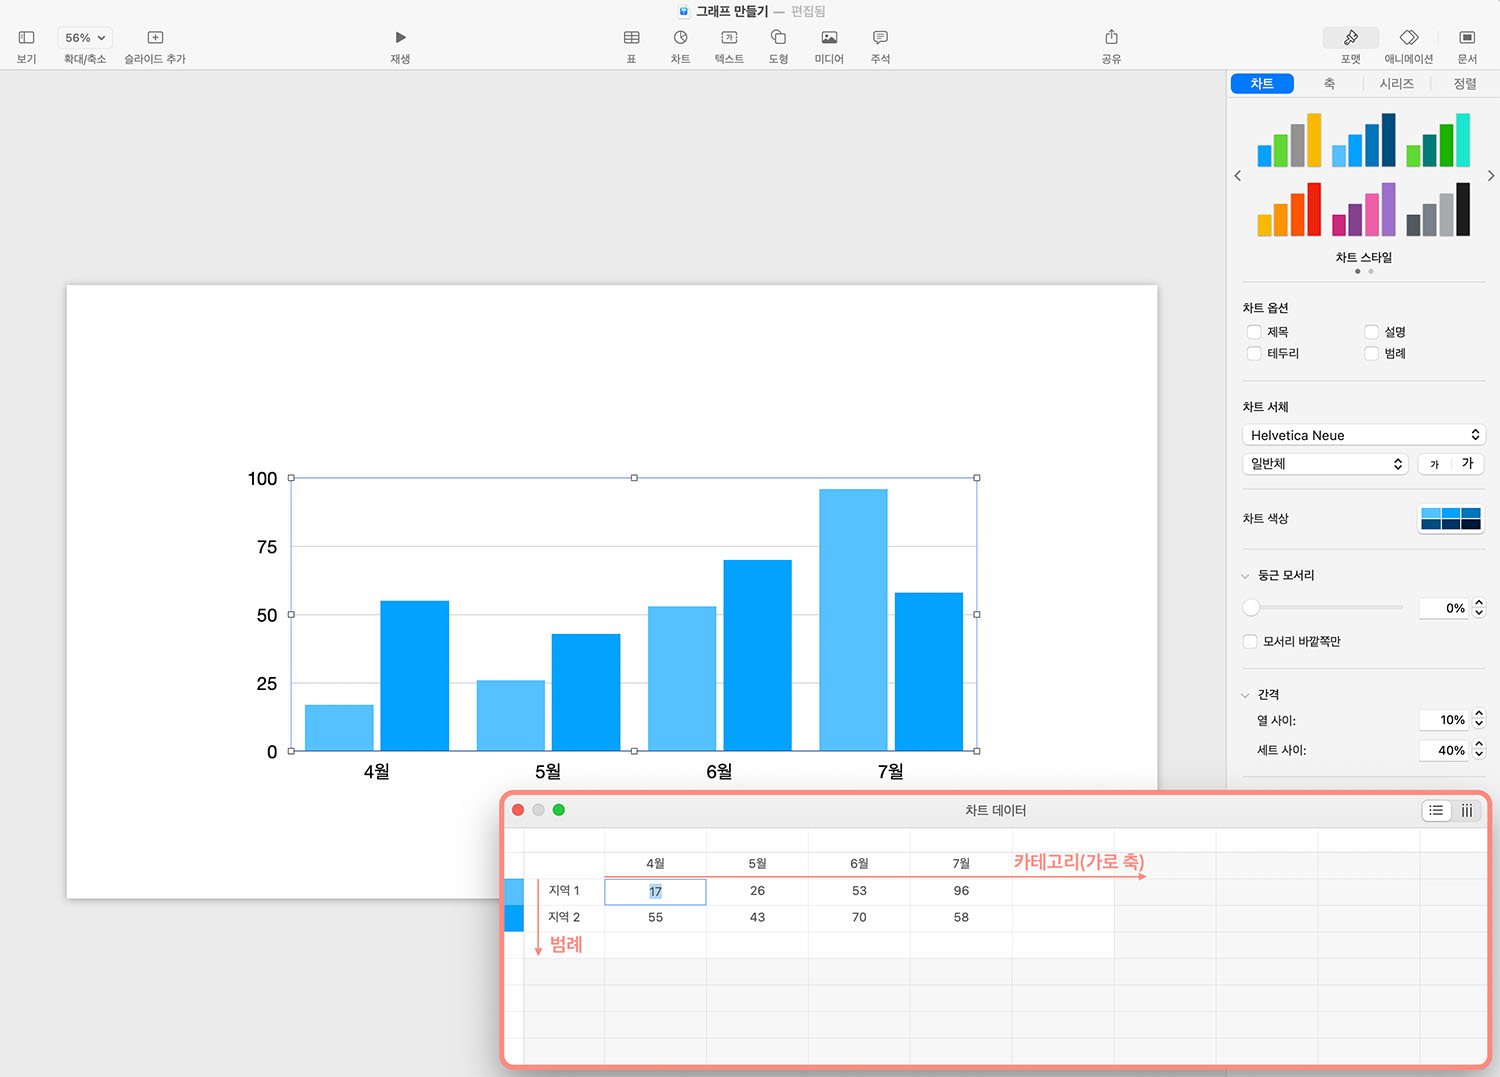The image size is (1500, 1077).
Task: Decrease chart font size with small 가
Action: pyautogui.click(x=1434, y=464)
